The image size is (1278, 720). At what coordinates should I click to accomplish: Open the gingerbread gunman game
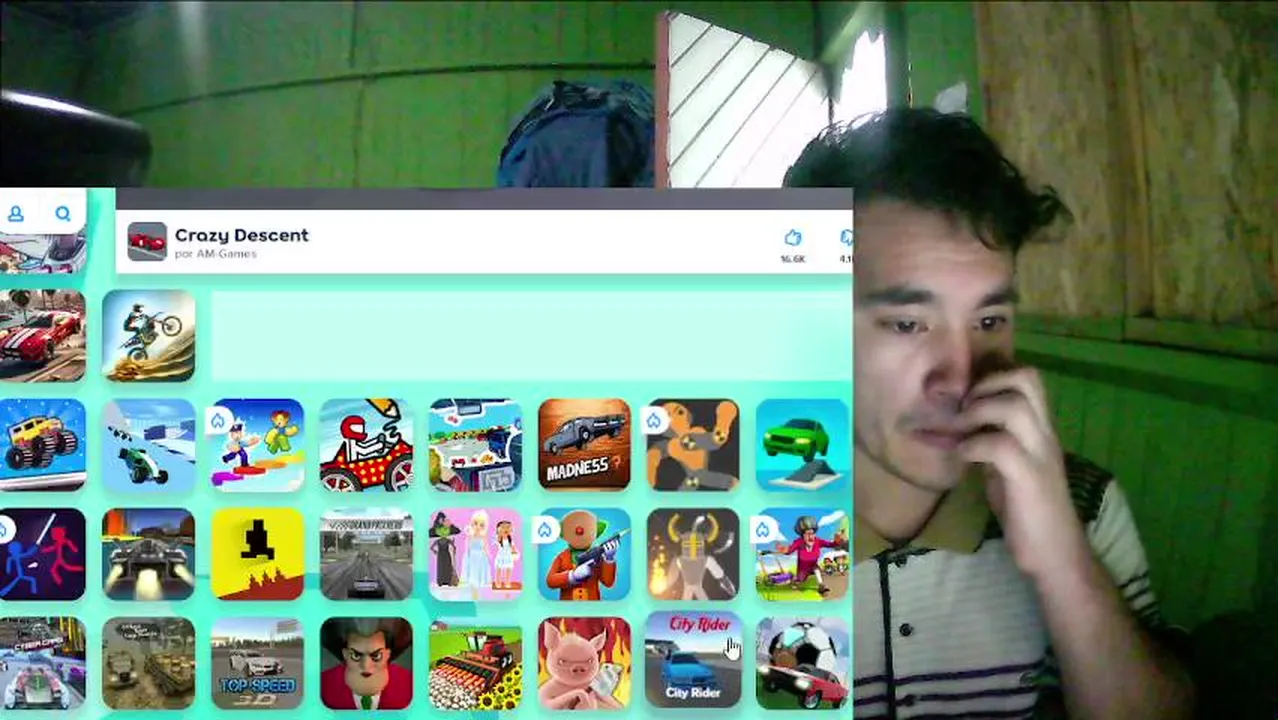click(584, 554)
